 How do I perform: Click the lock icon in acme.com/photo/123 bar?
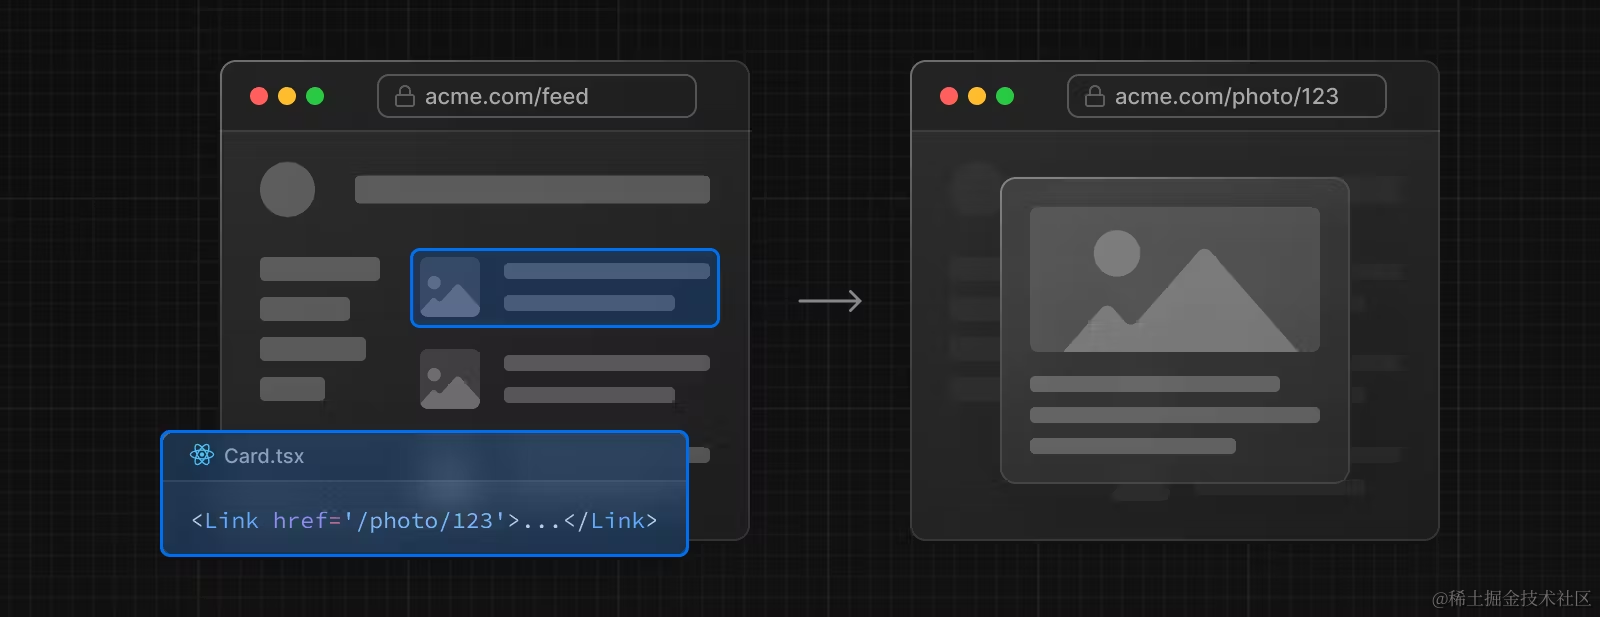[x=1094, y=96]
